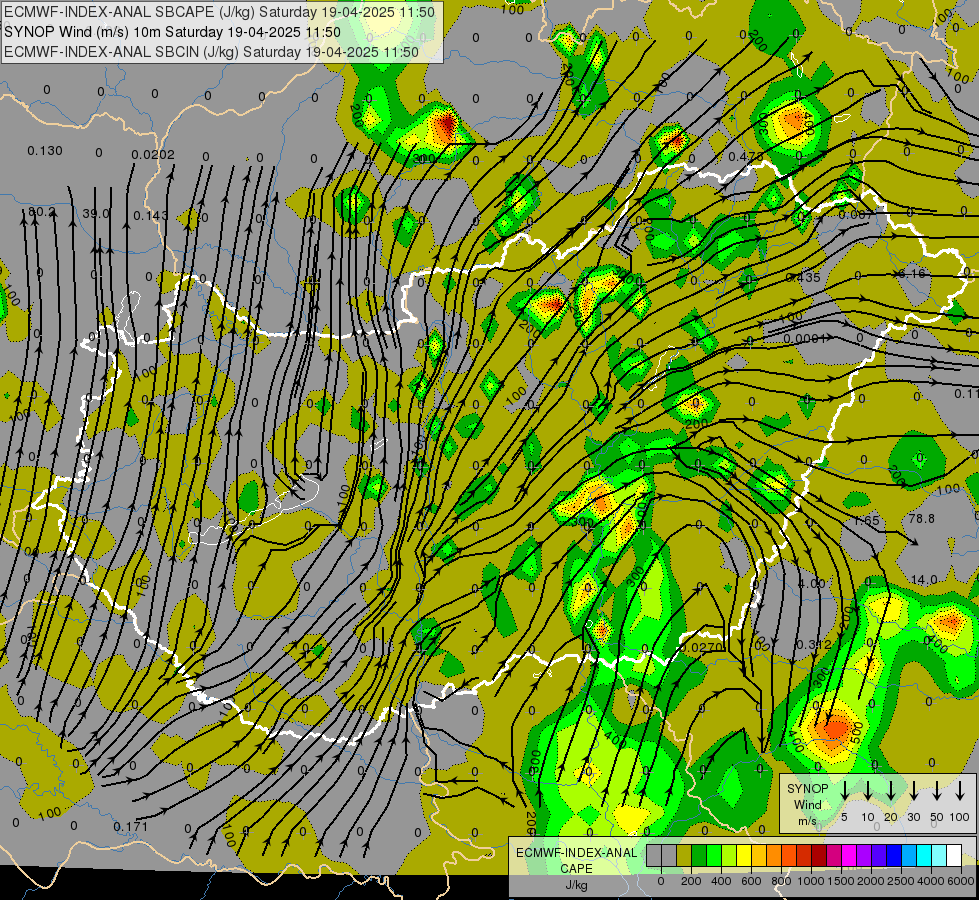Viewport: 979px width, 900px height.
Task: Select the 5 m/s wind arrow in legend
Action: coord(844,790)
